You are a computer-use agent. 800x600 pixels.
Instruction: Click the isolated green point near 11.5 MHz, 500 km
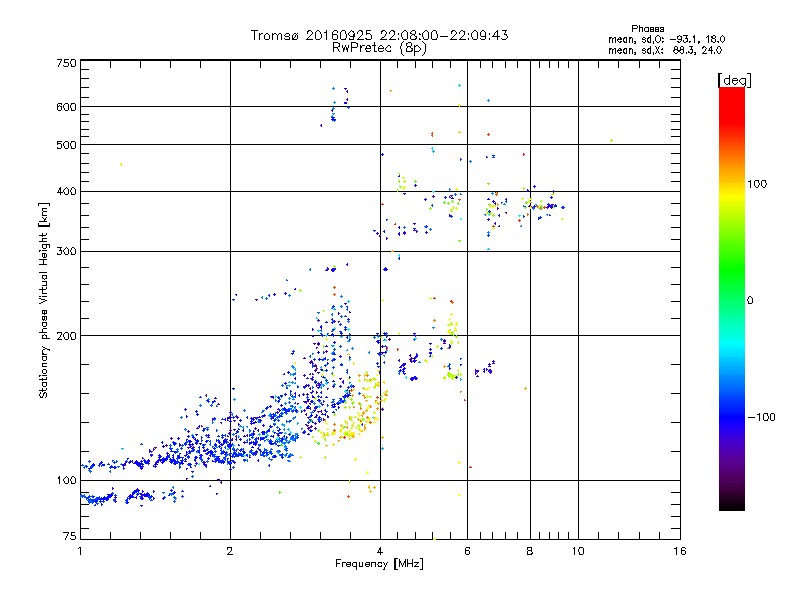click(x=611, y=140)
